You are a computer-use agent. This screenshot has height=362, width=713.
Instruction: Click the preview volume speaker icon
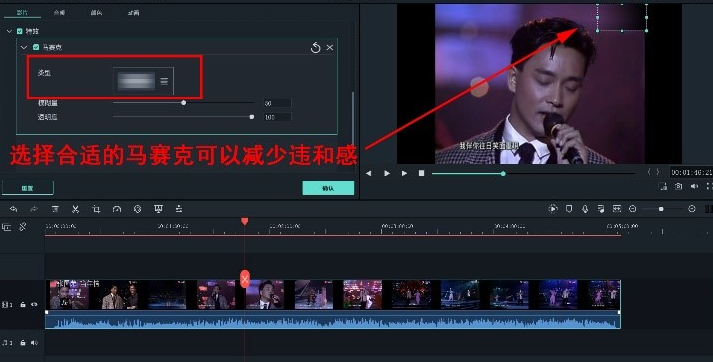point(694,186)
